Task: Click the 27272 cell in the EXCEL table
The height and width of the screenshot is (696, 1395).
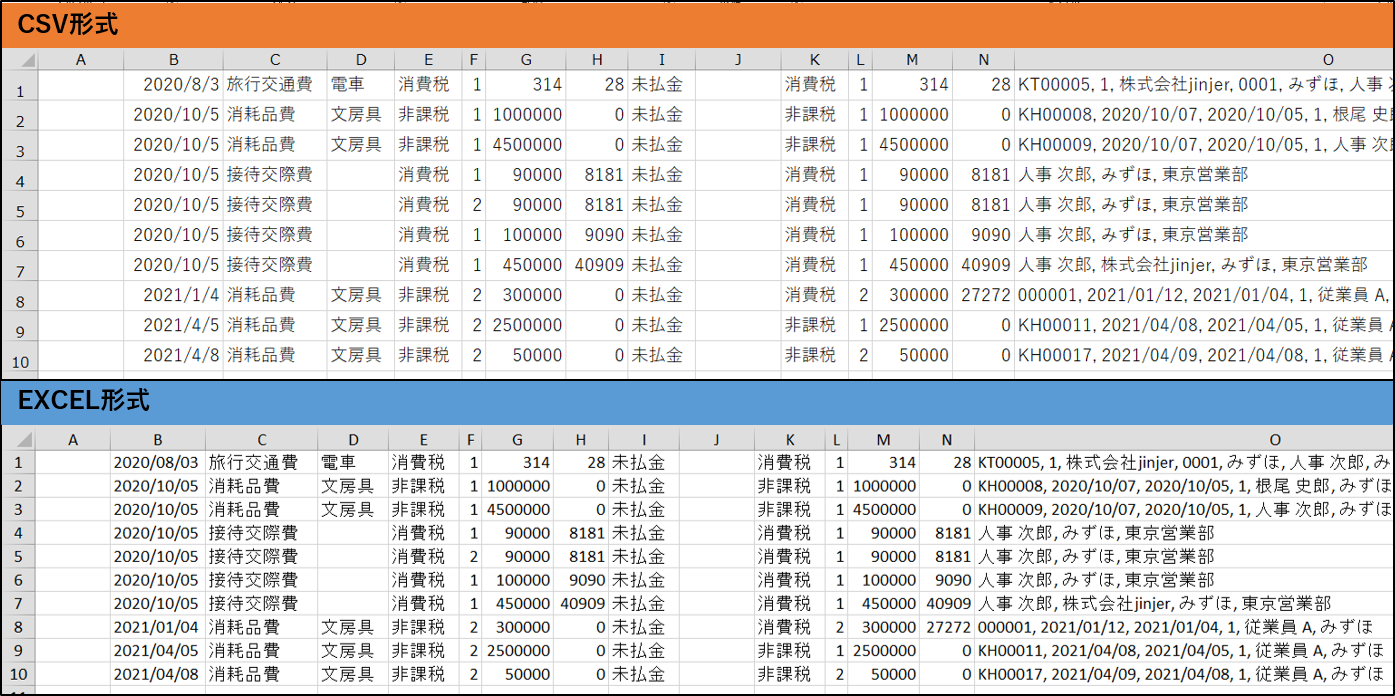Action: click(x=946, y=627)
